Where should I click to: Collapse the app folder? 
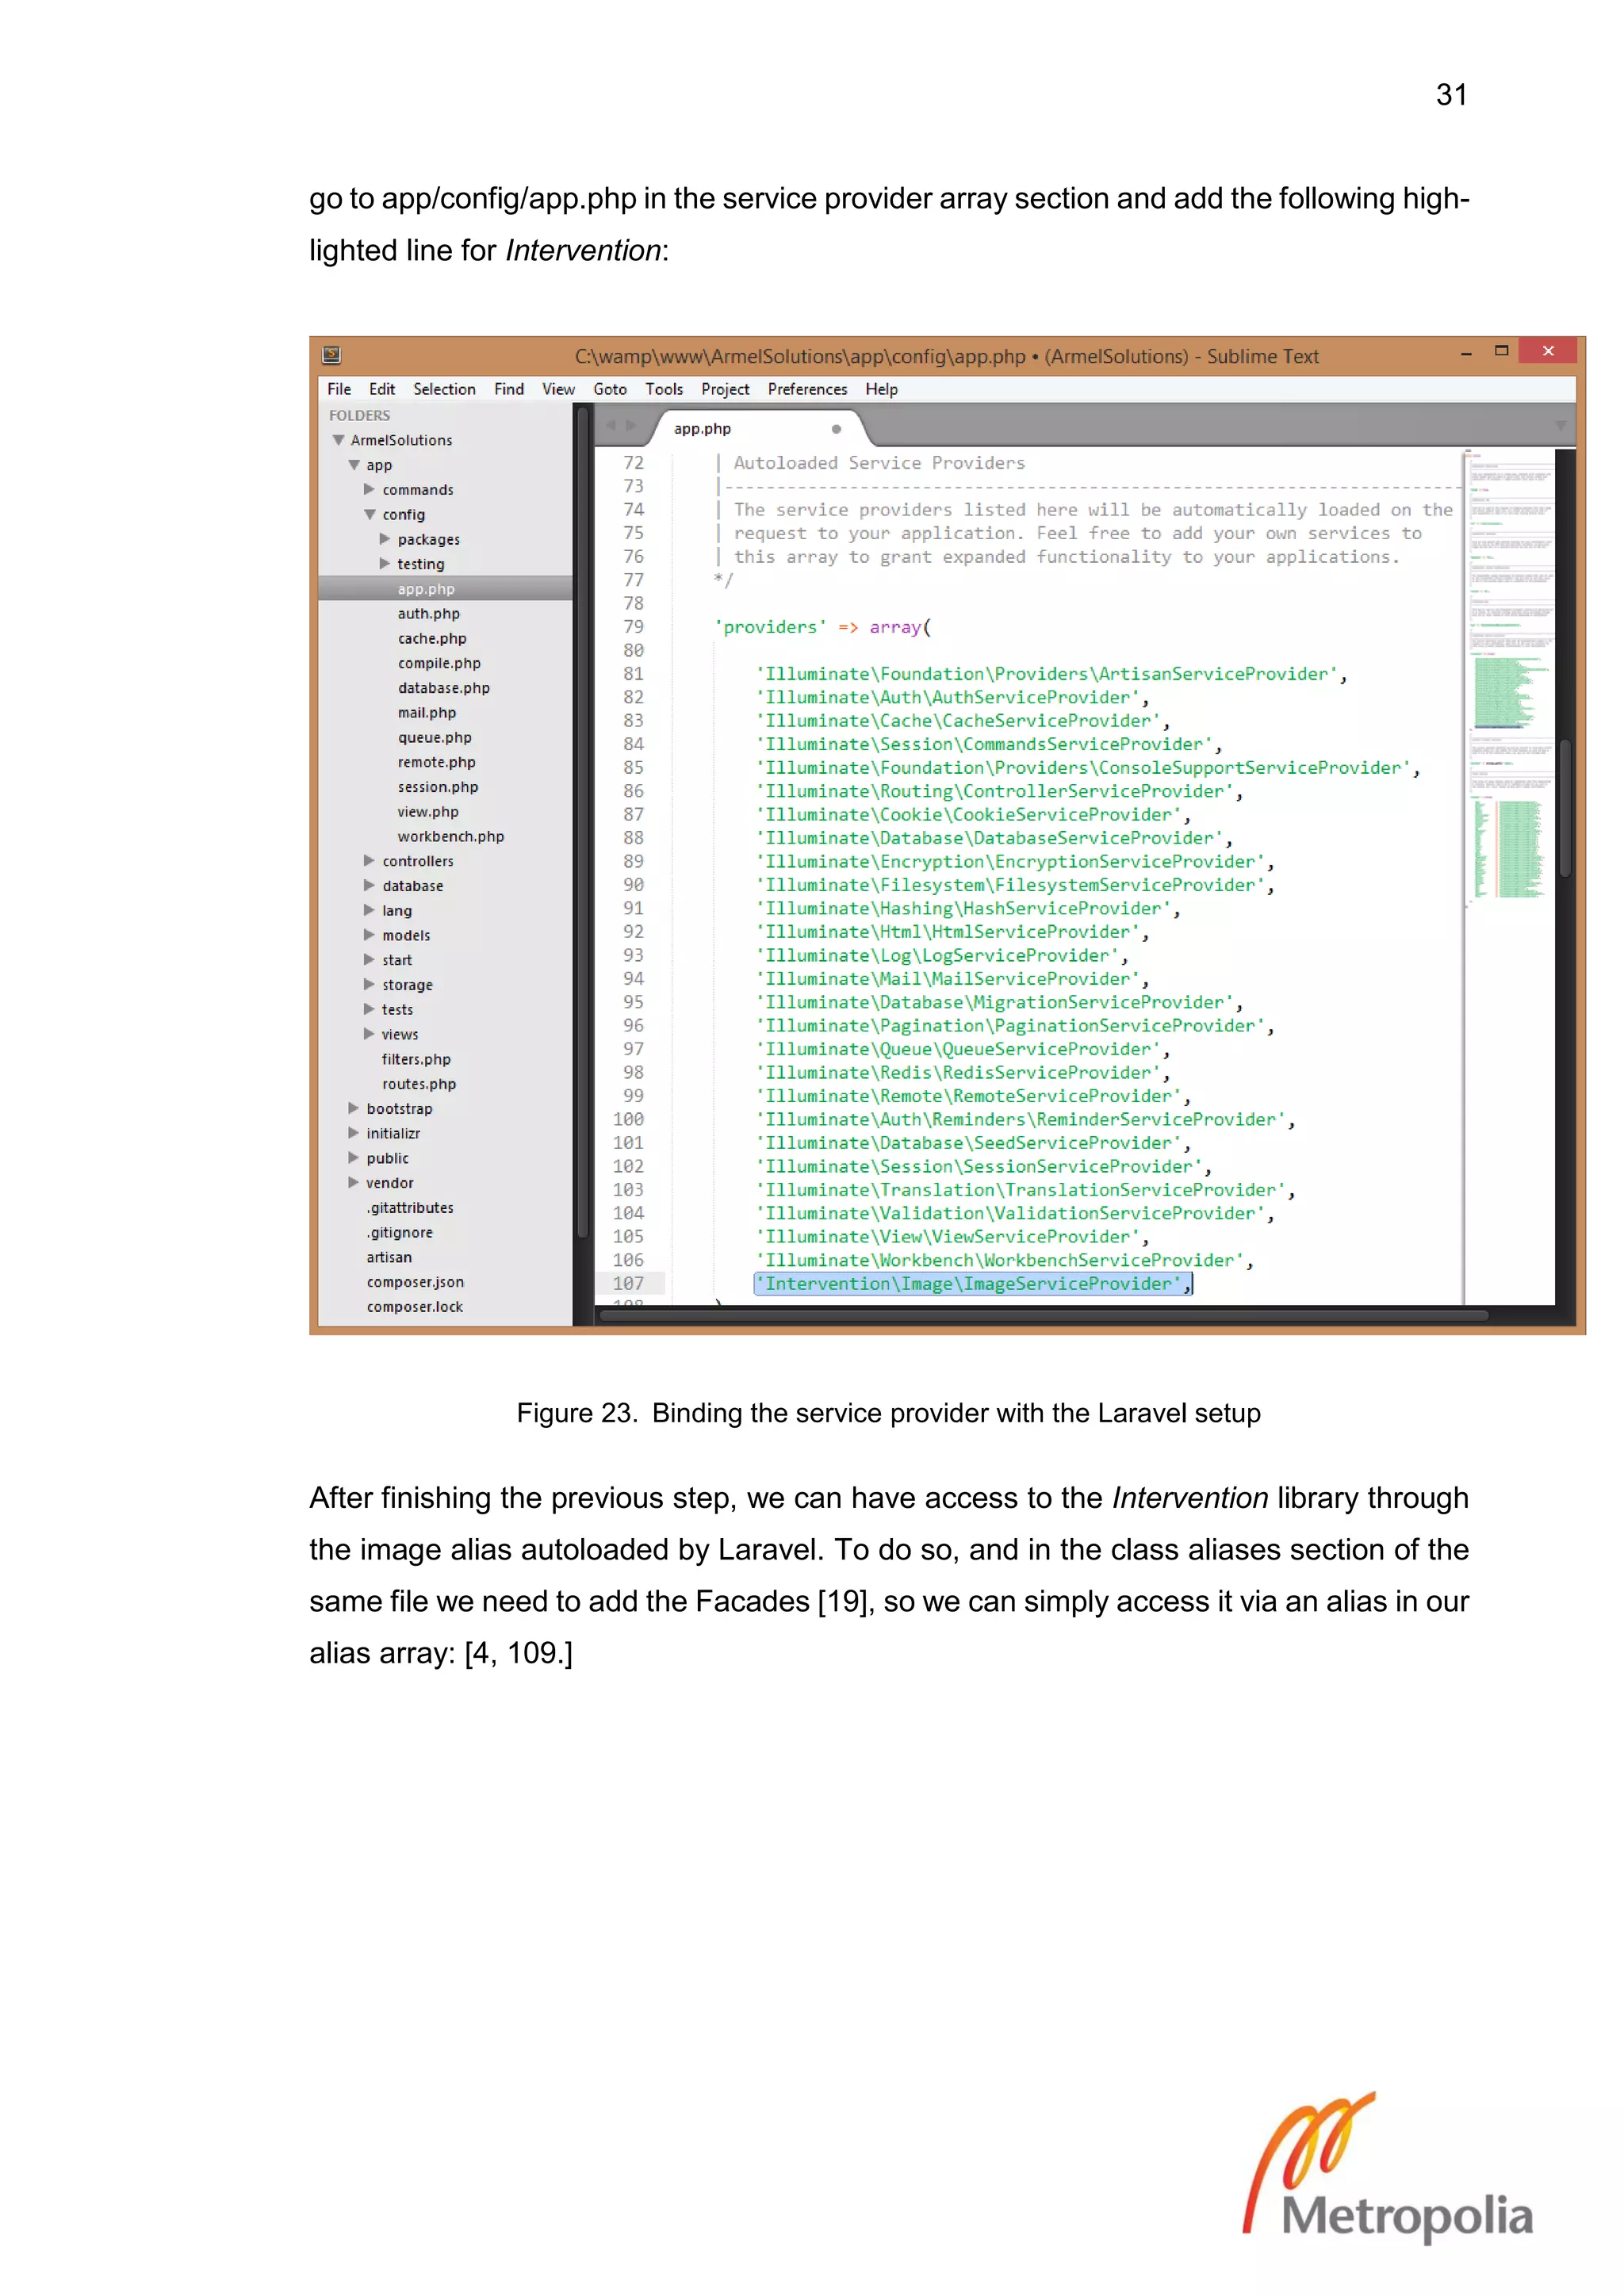(354, 465)
